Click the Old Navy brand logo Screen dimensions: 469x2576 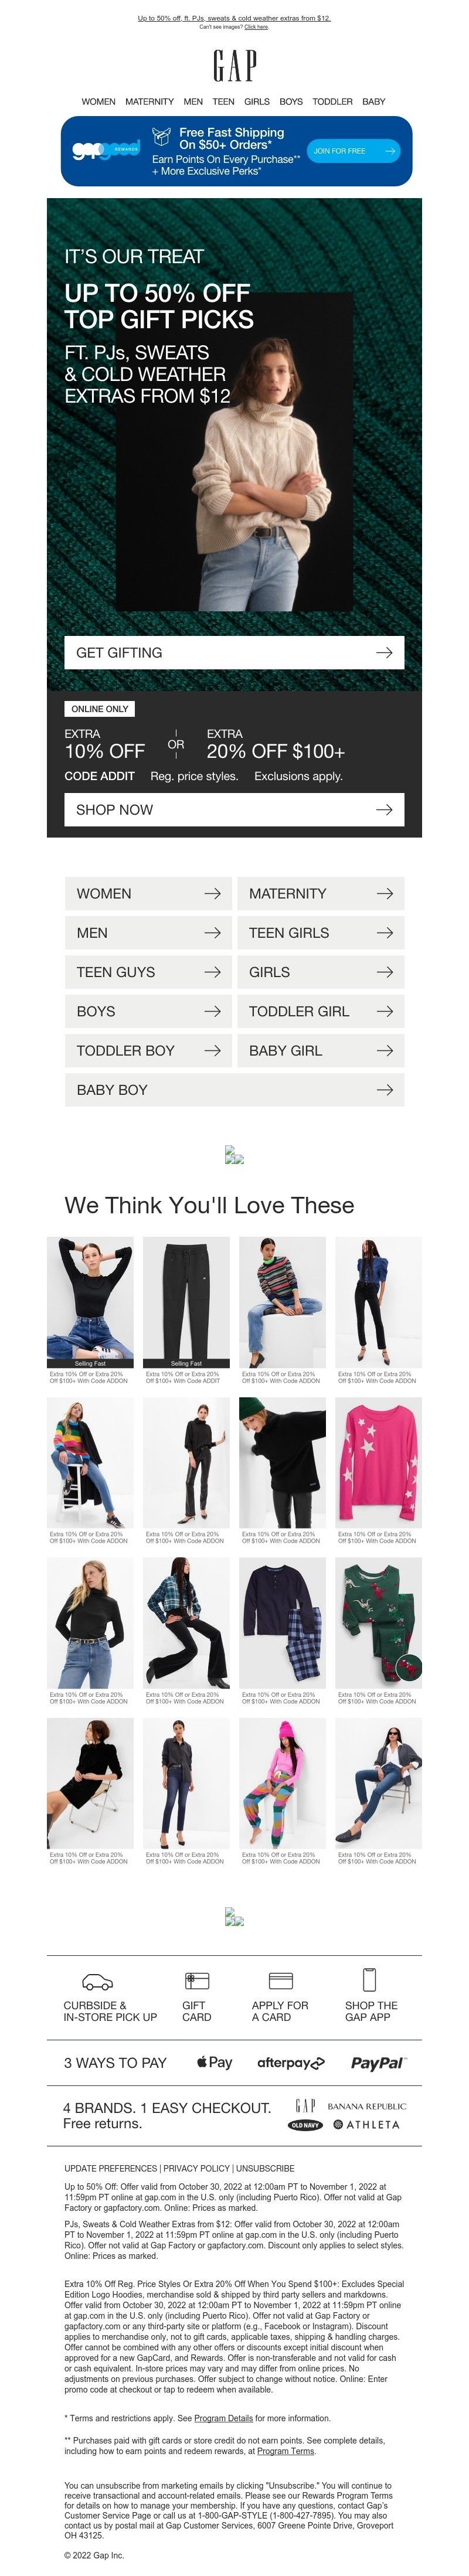click(x=305, y=2125)
